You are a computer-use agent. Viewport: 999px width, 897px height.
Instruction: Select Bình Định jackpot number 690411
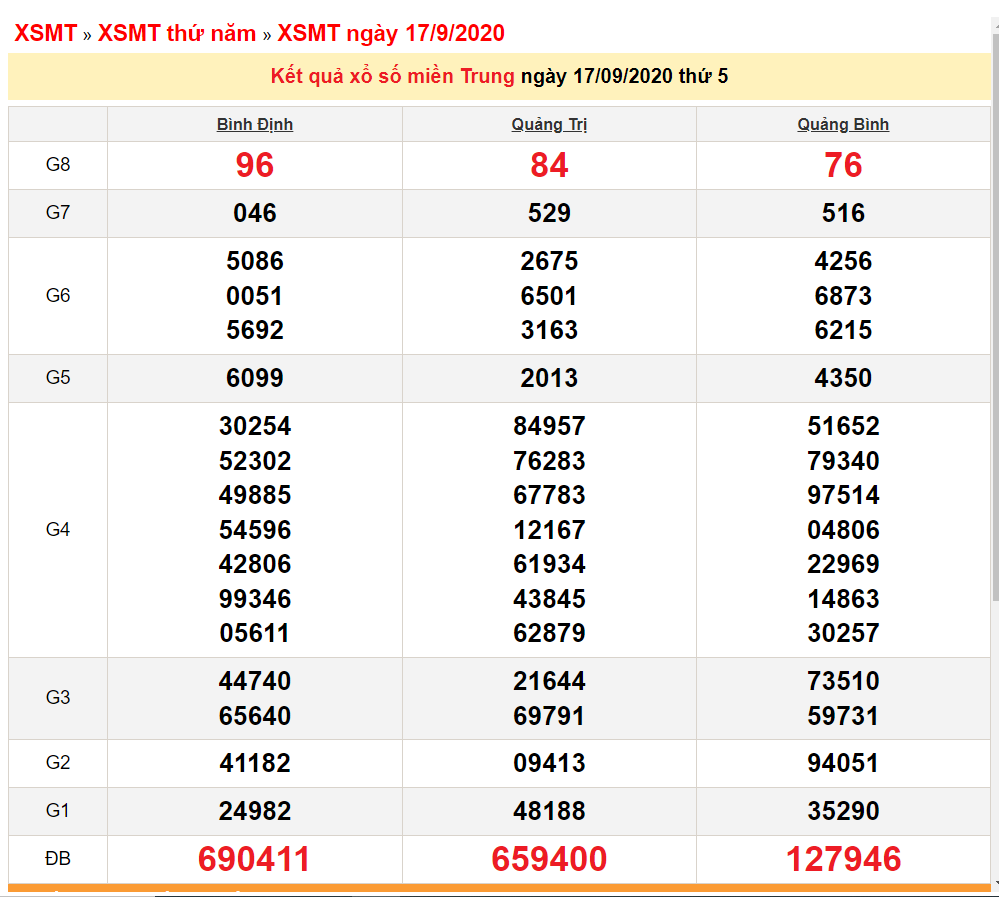[x=253, y=859]
